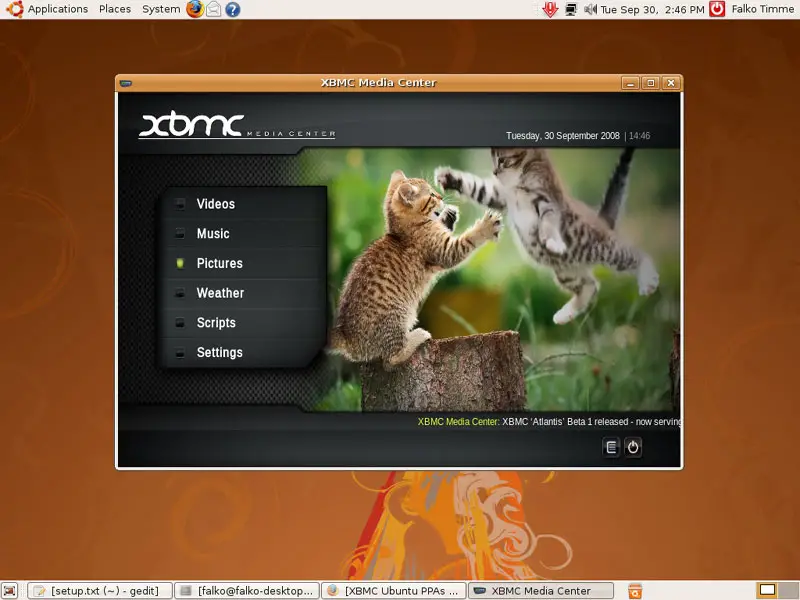Click the Tuesday, 30 September 2008 date text
This screenshot has width=800, height=600.
click(x=563, y=136)
